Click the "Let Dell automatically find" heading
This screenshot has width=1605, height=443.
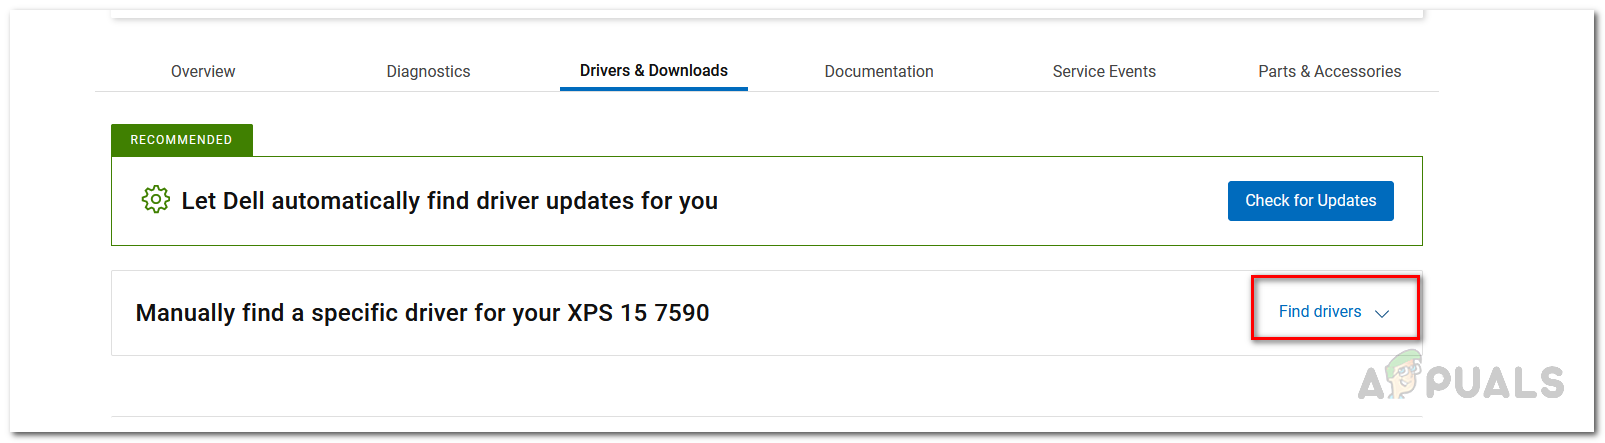(449, 201)
